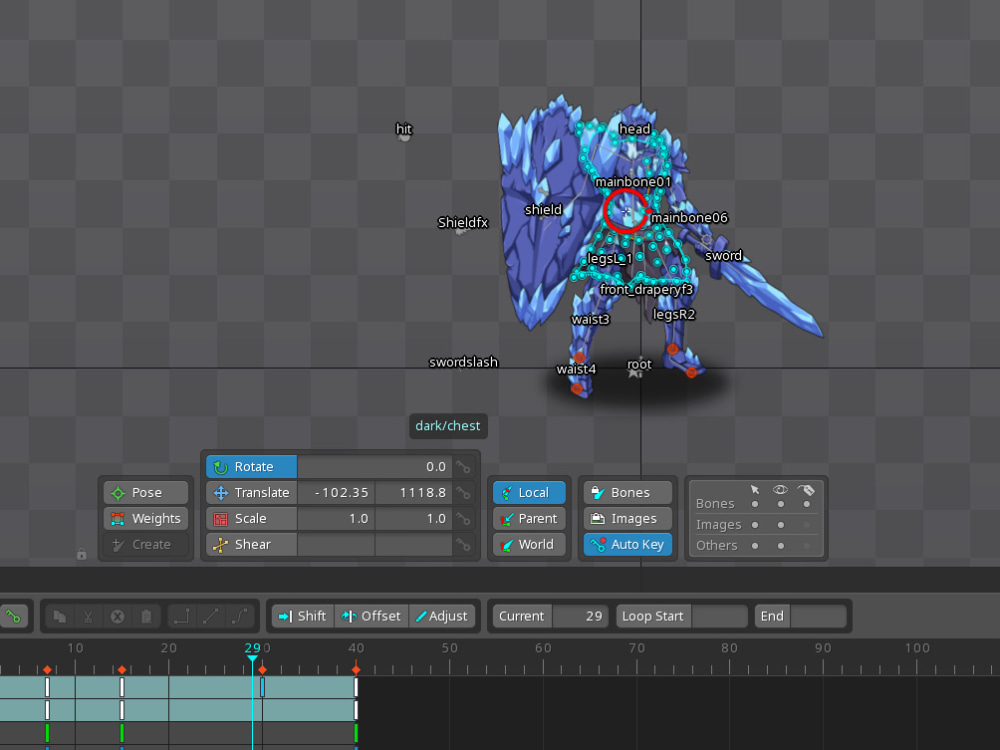Viewport: 1000px width, 750px height.
Task: Select the "root" bone label
Action: [x=639, y=364]
